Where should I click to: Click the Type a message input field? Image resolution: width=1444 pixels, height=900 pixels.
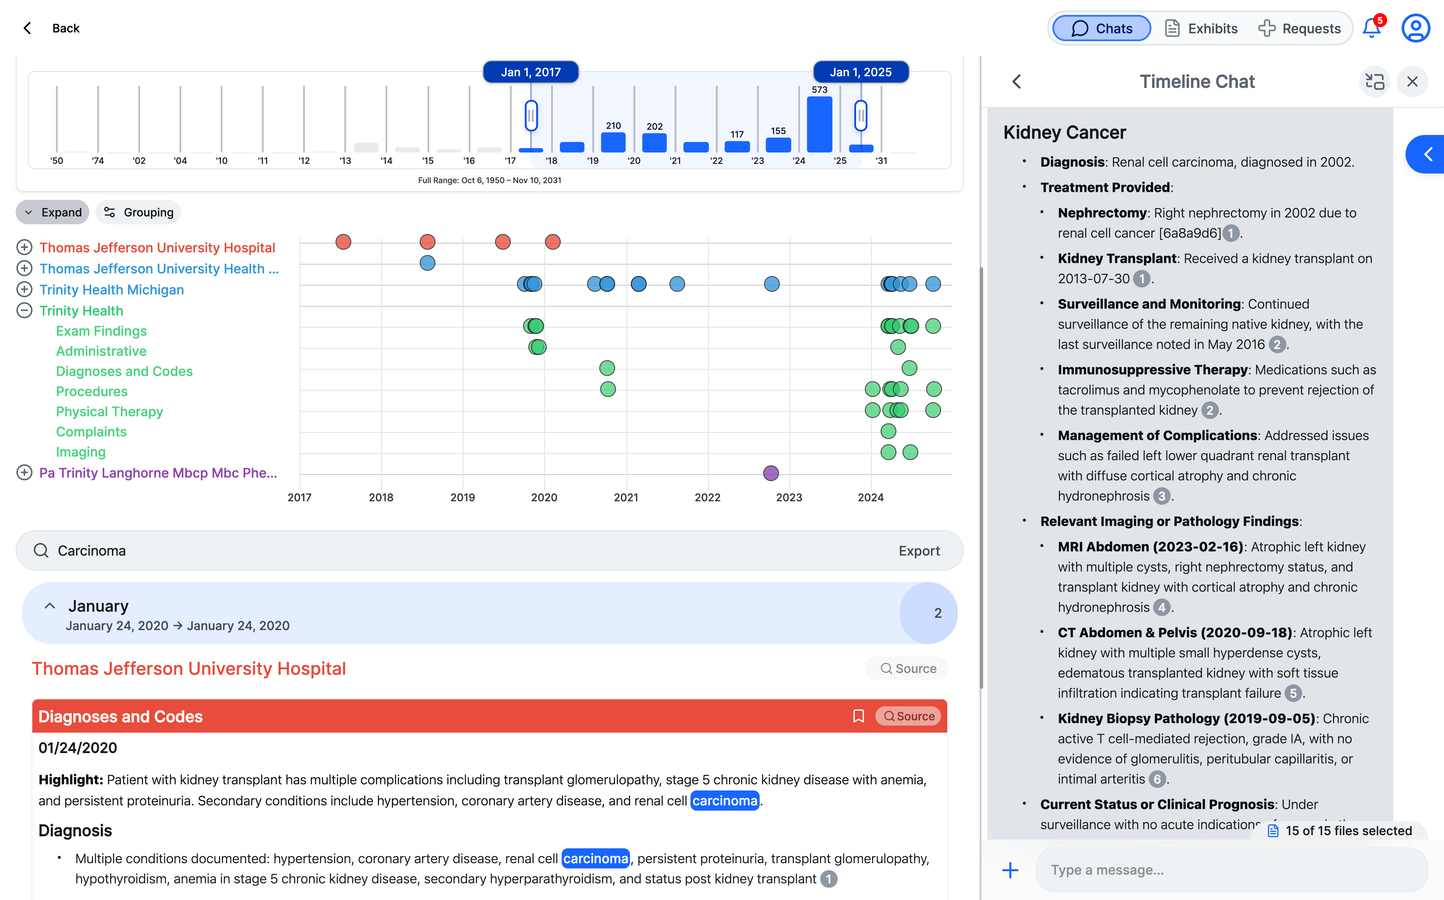click(1230, 870)
